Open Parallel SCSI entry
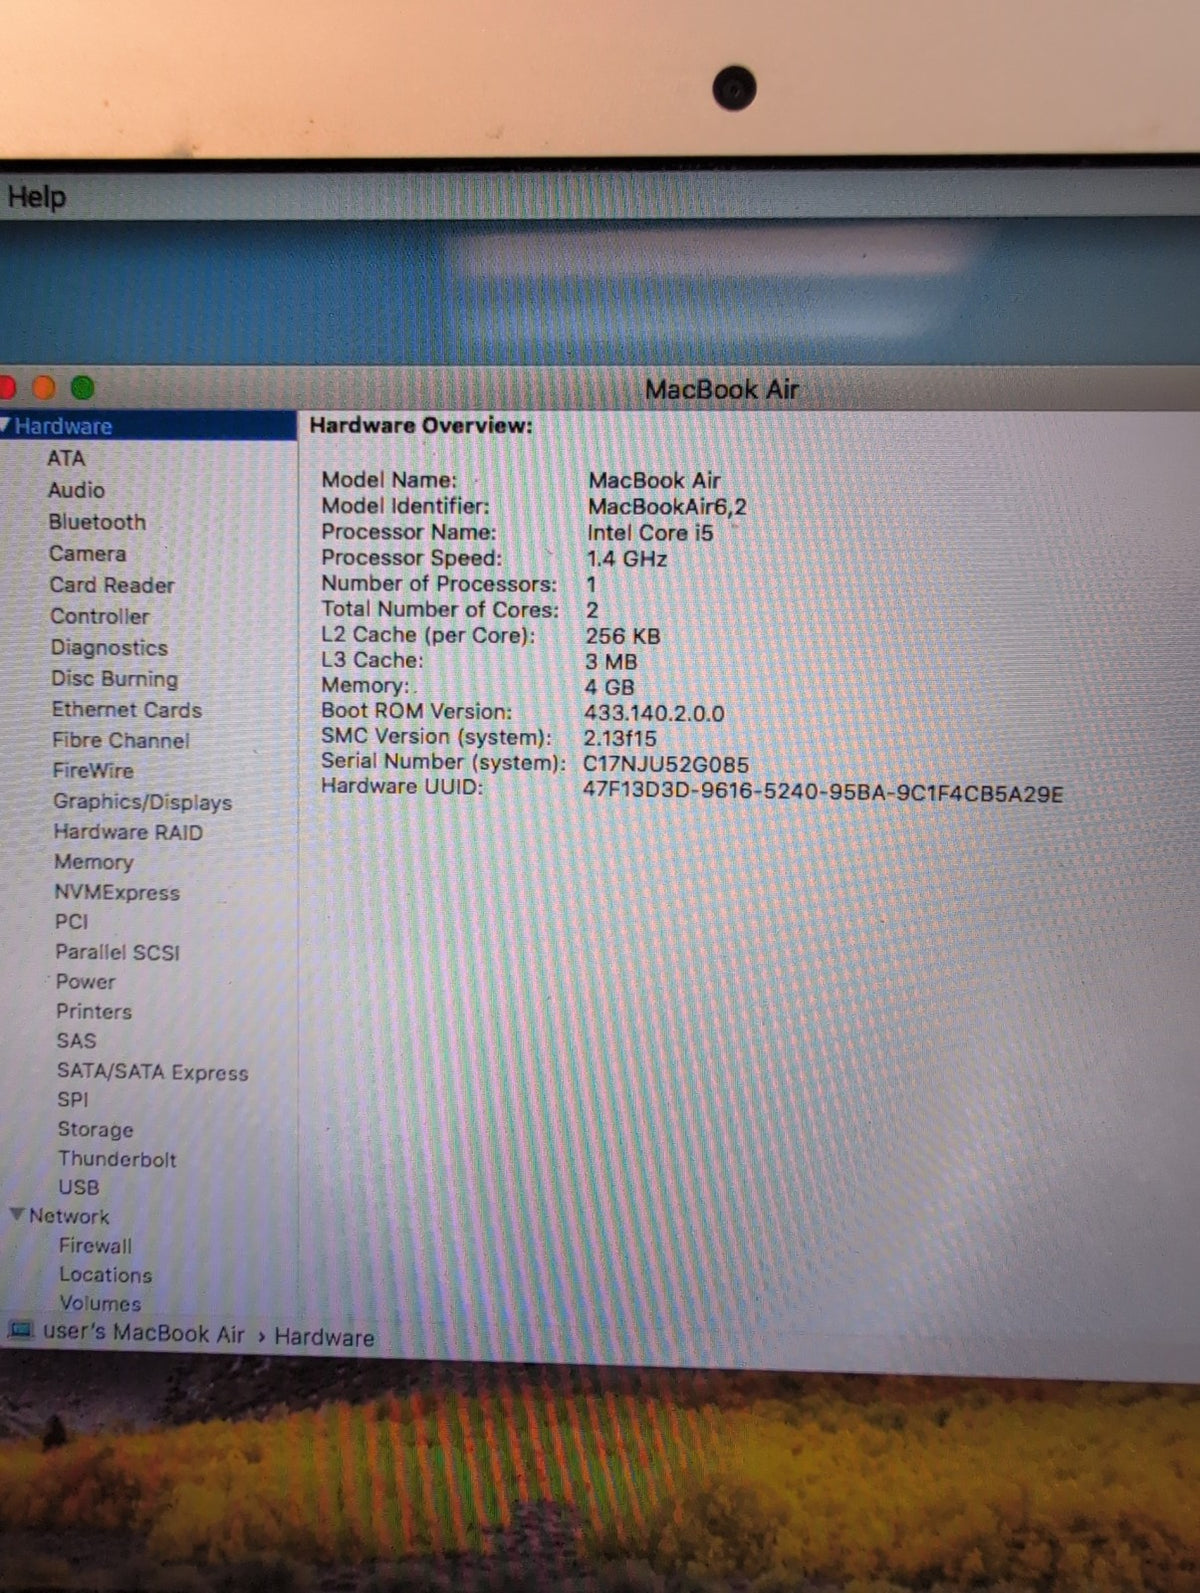Screen dimensions: 1200x1593 pos(117,953)
